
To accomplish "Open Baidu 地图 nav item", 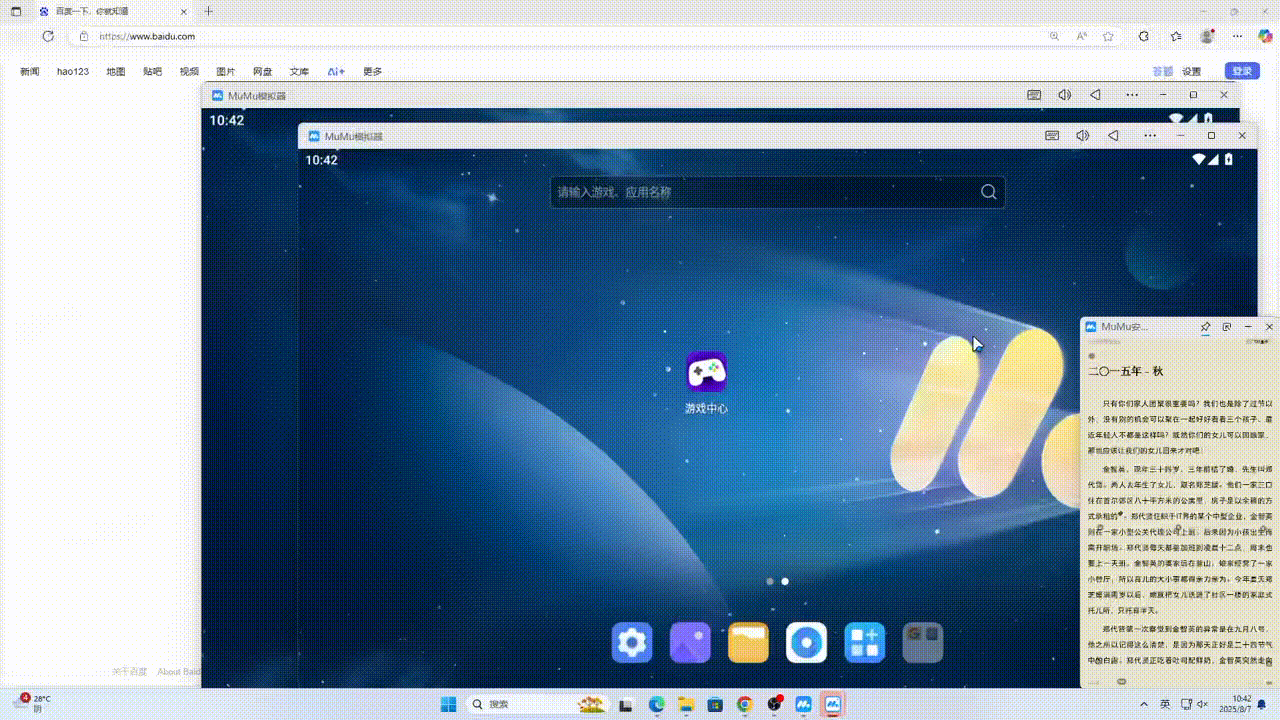I will click(116, 72).
